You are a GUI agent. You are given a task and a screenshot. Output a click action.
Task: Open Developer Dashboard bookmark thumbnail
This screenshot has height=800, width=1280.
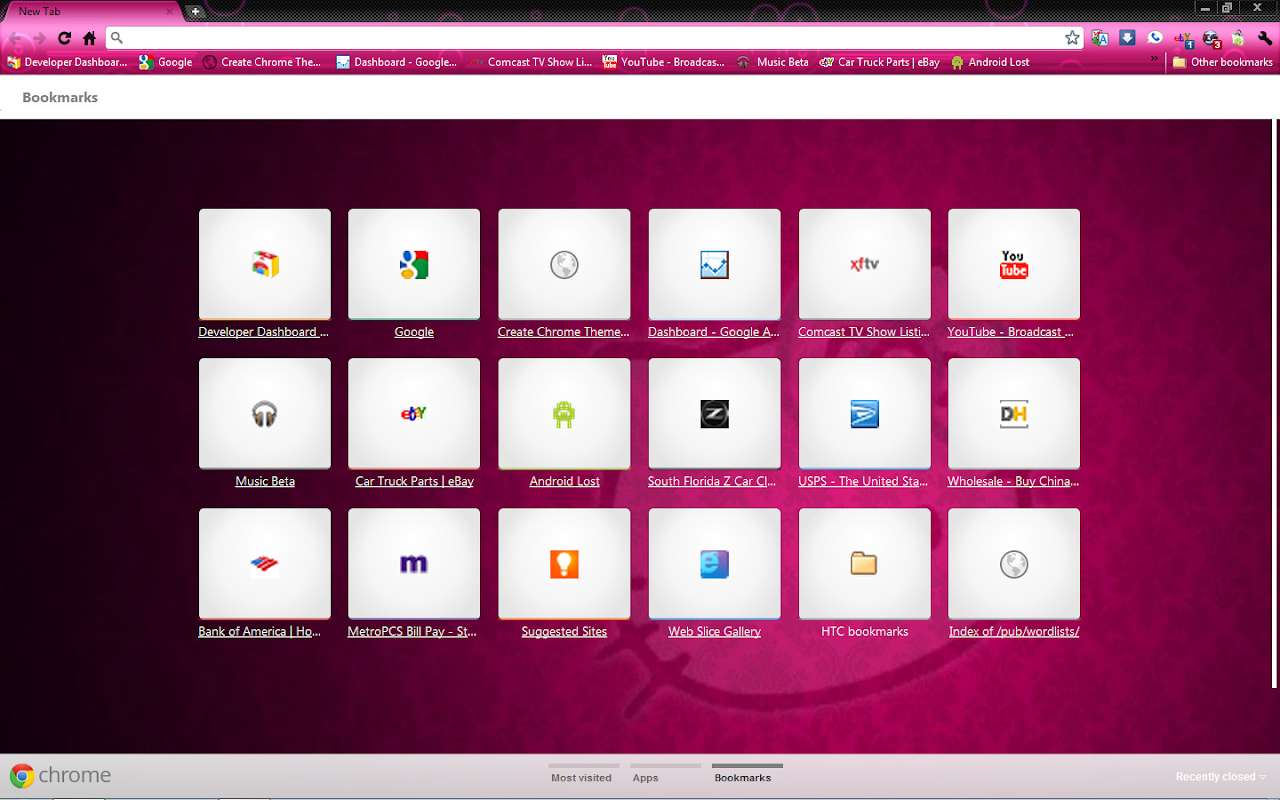[265, 264]
